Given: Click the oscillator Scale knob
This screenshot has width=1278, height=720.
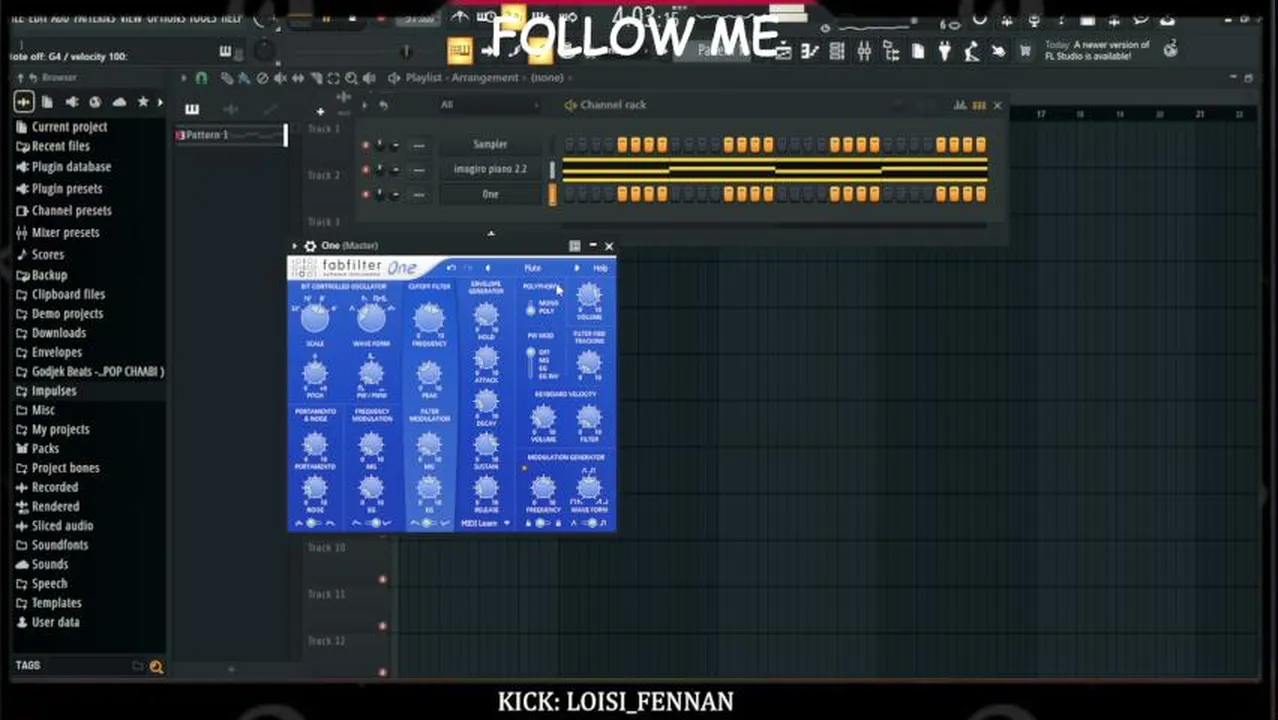Looking at the screenshot, I should pos(315,319).
